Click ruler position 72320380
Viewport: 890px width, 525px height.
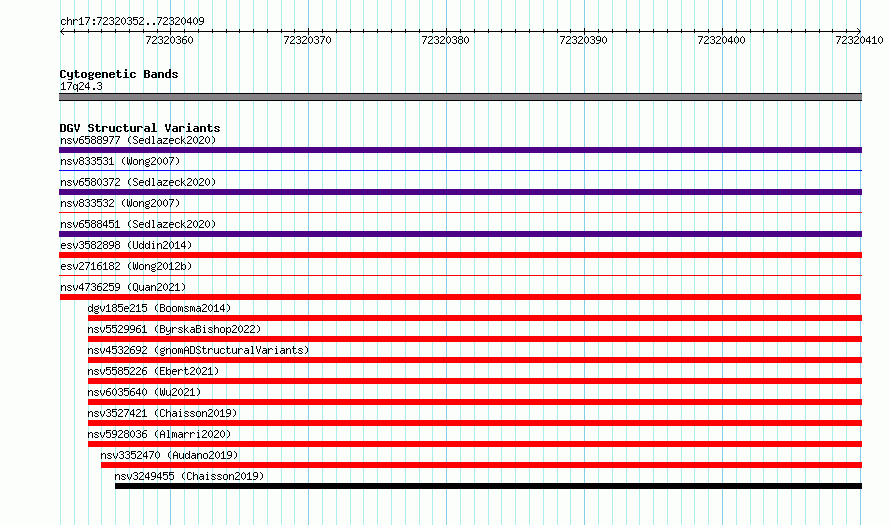point(445,40)
